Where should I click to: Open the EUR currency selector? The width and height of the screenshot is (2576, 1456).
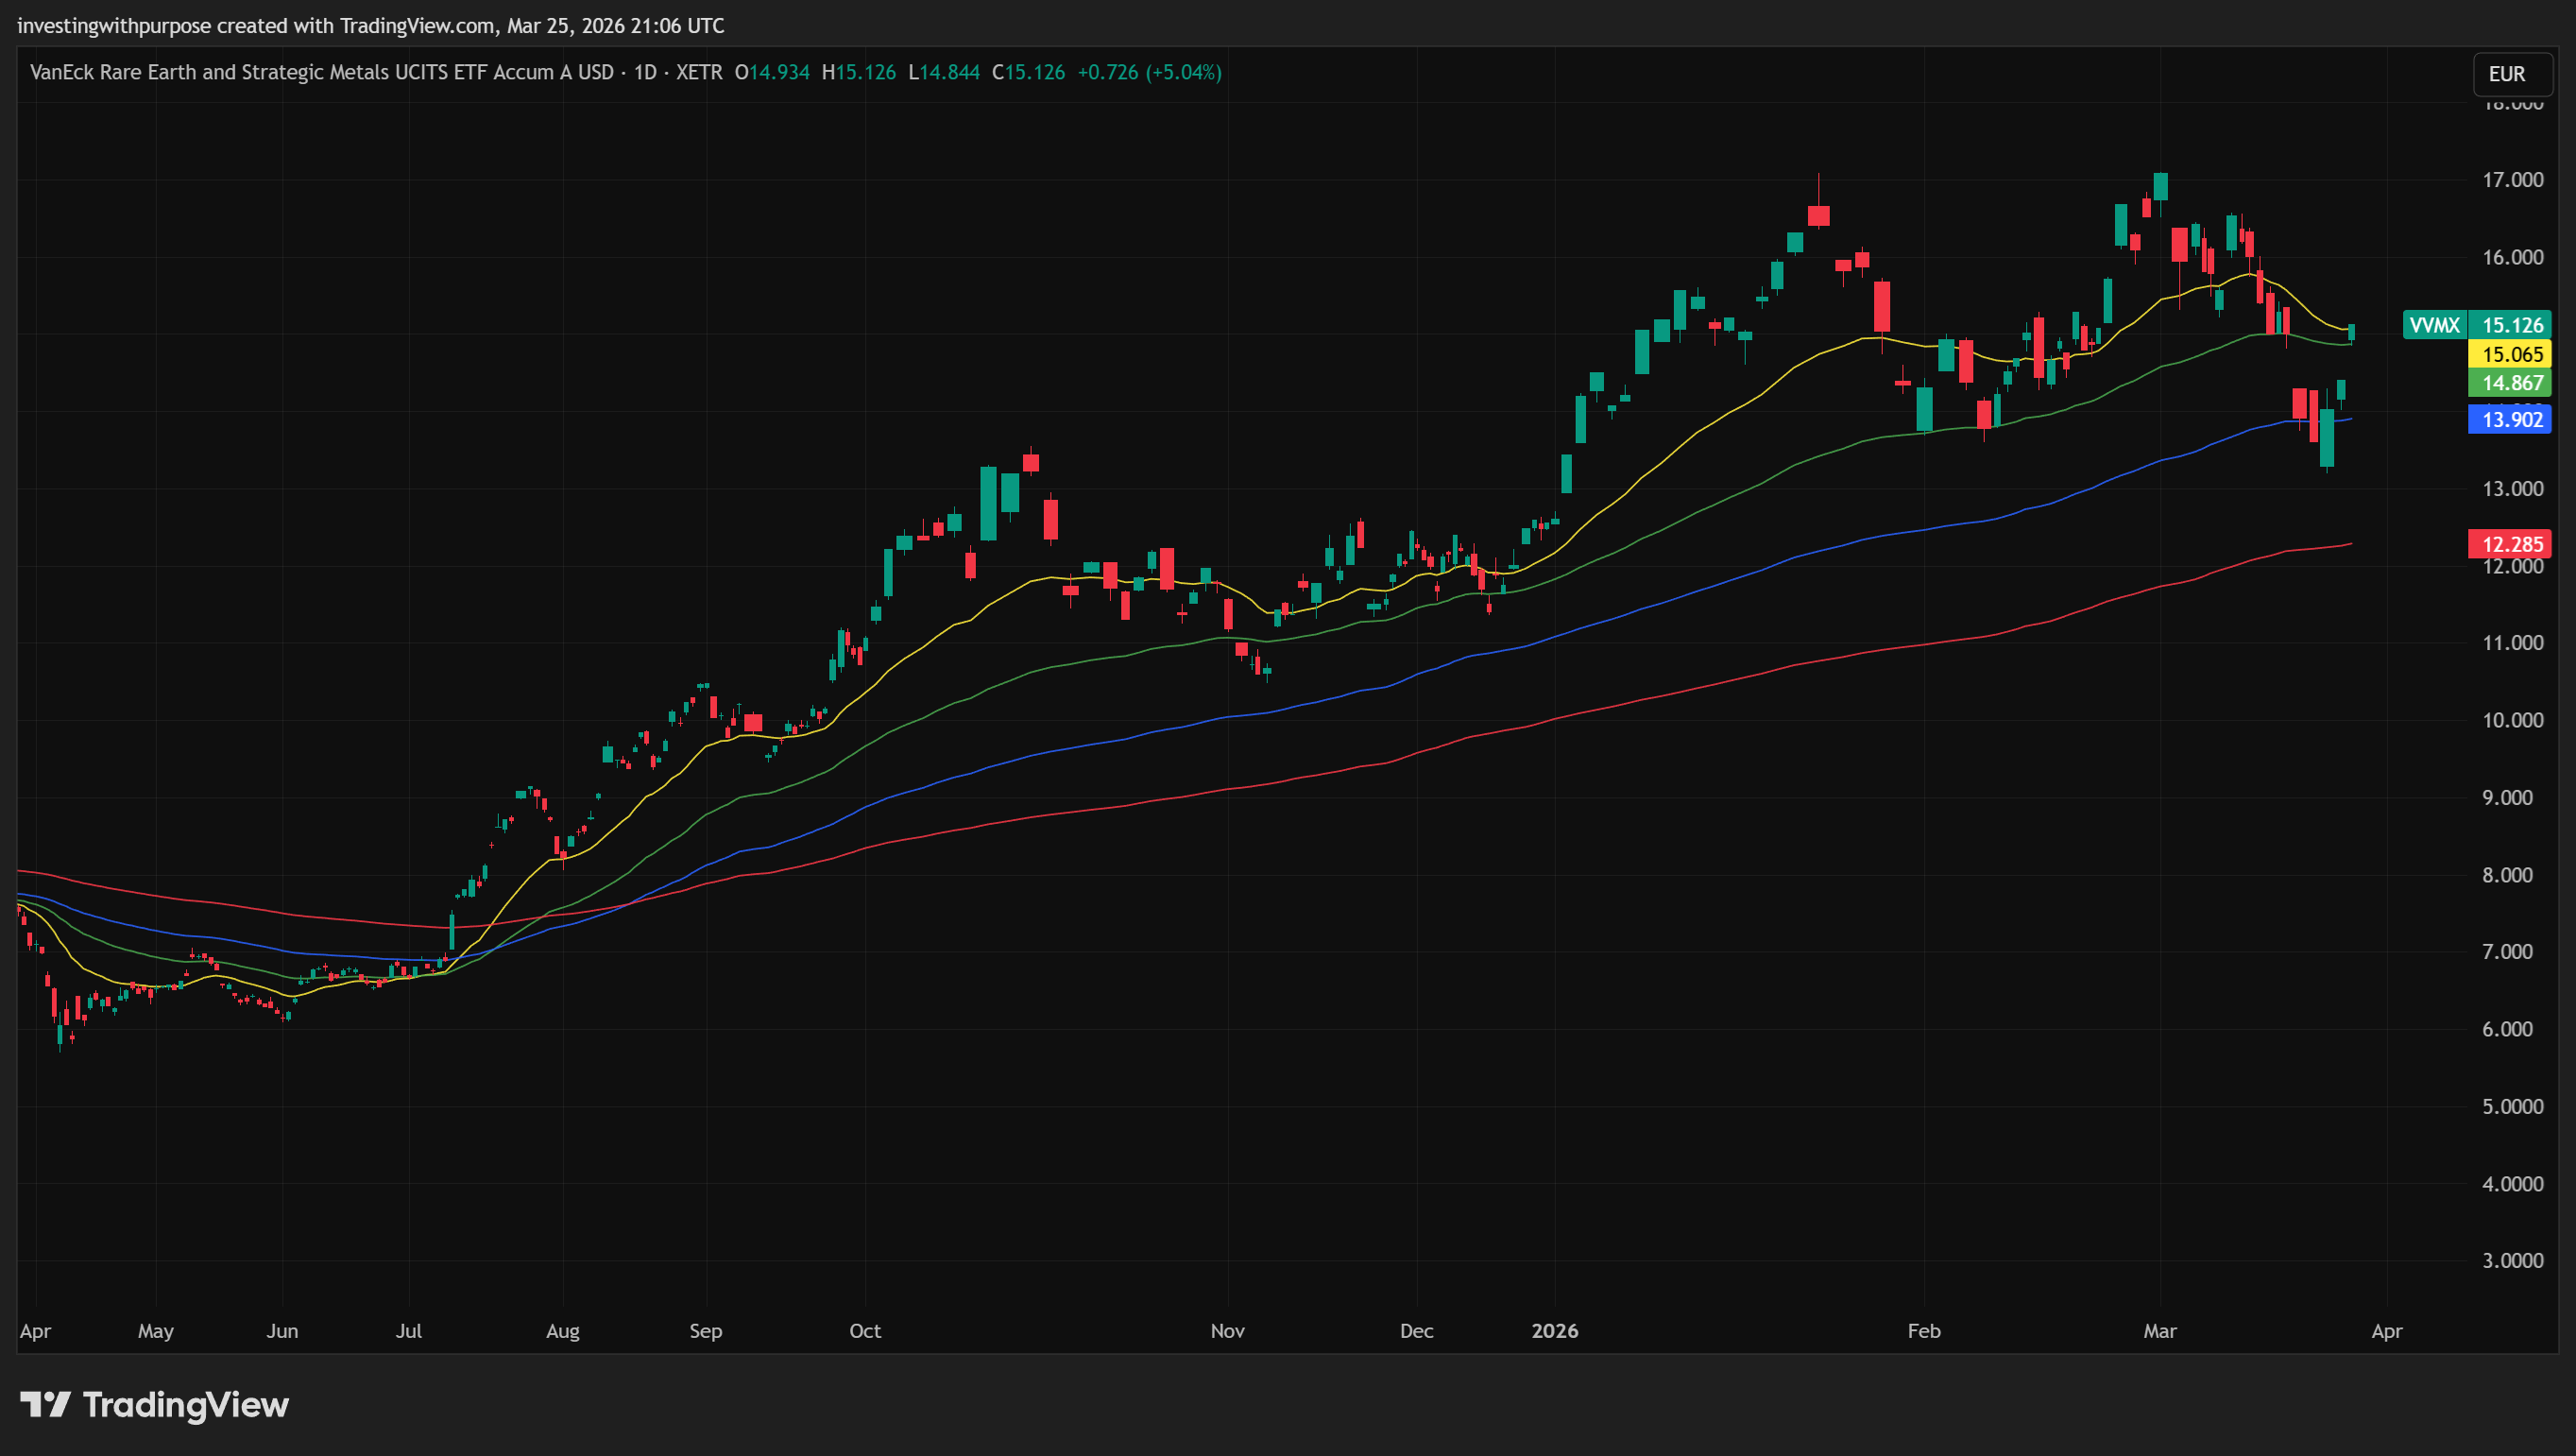tap(2510, 74)
